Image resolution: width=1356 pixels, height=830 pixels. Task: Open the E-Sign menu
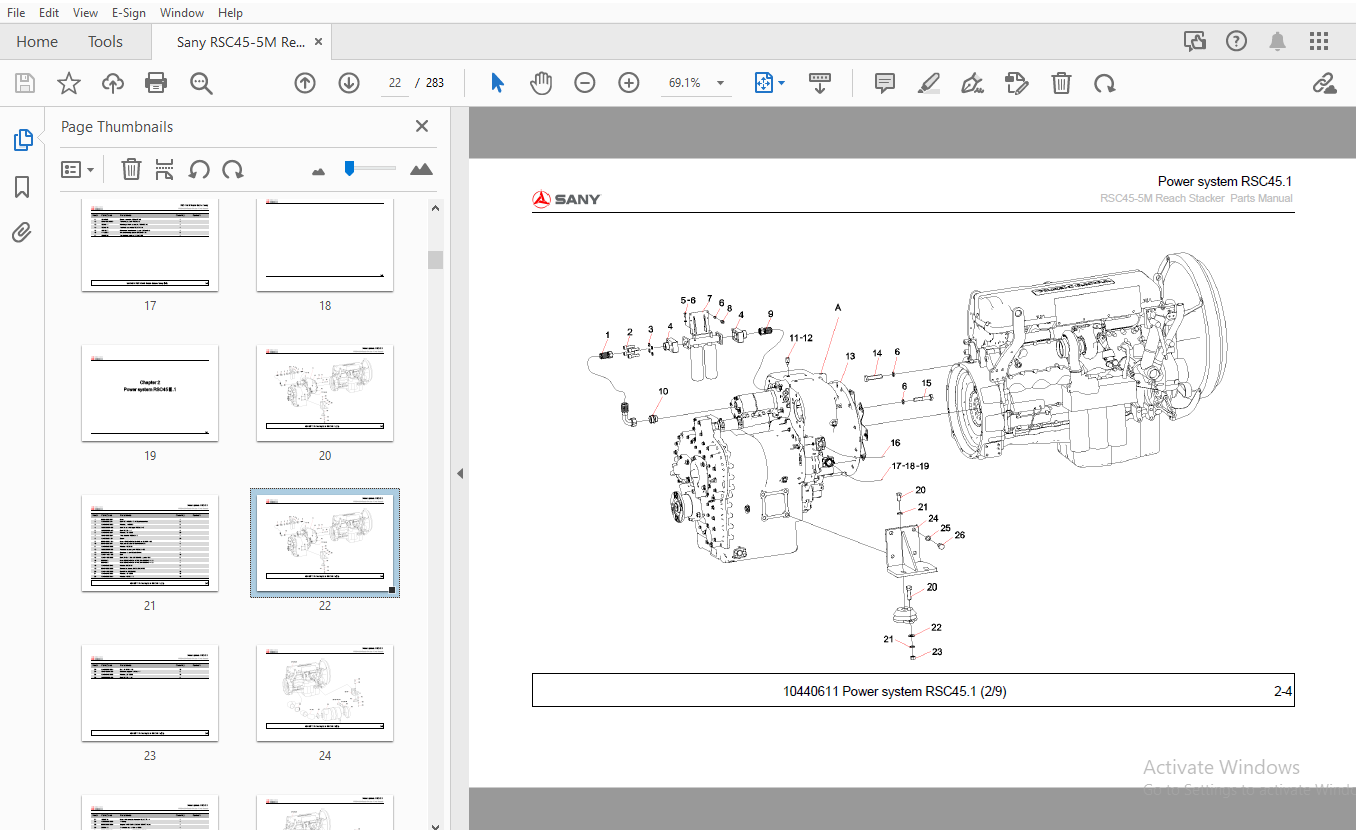(x=129, y=13)
